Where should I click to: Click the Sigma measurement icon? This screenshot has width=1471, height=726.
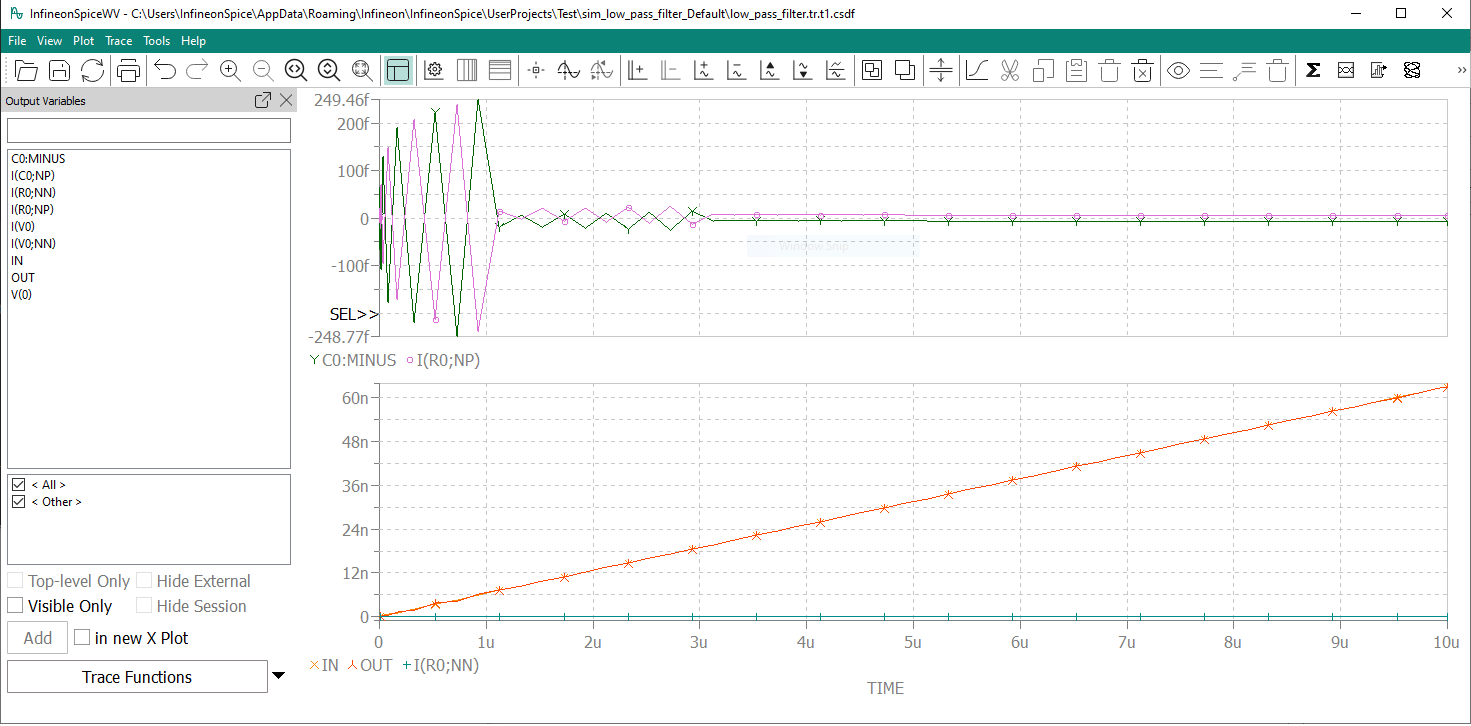[x=1313, y=70]
